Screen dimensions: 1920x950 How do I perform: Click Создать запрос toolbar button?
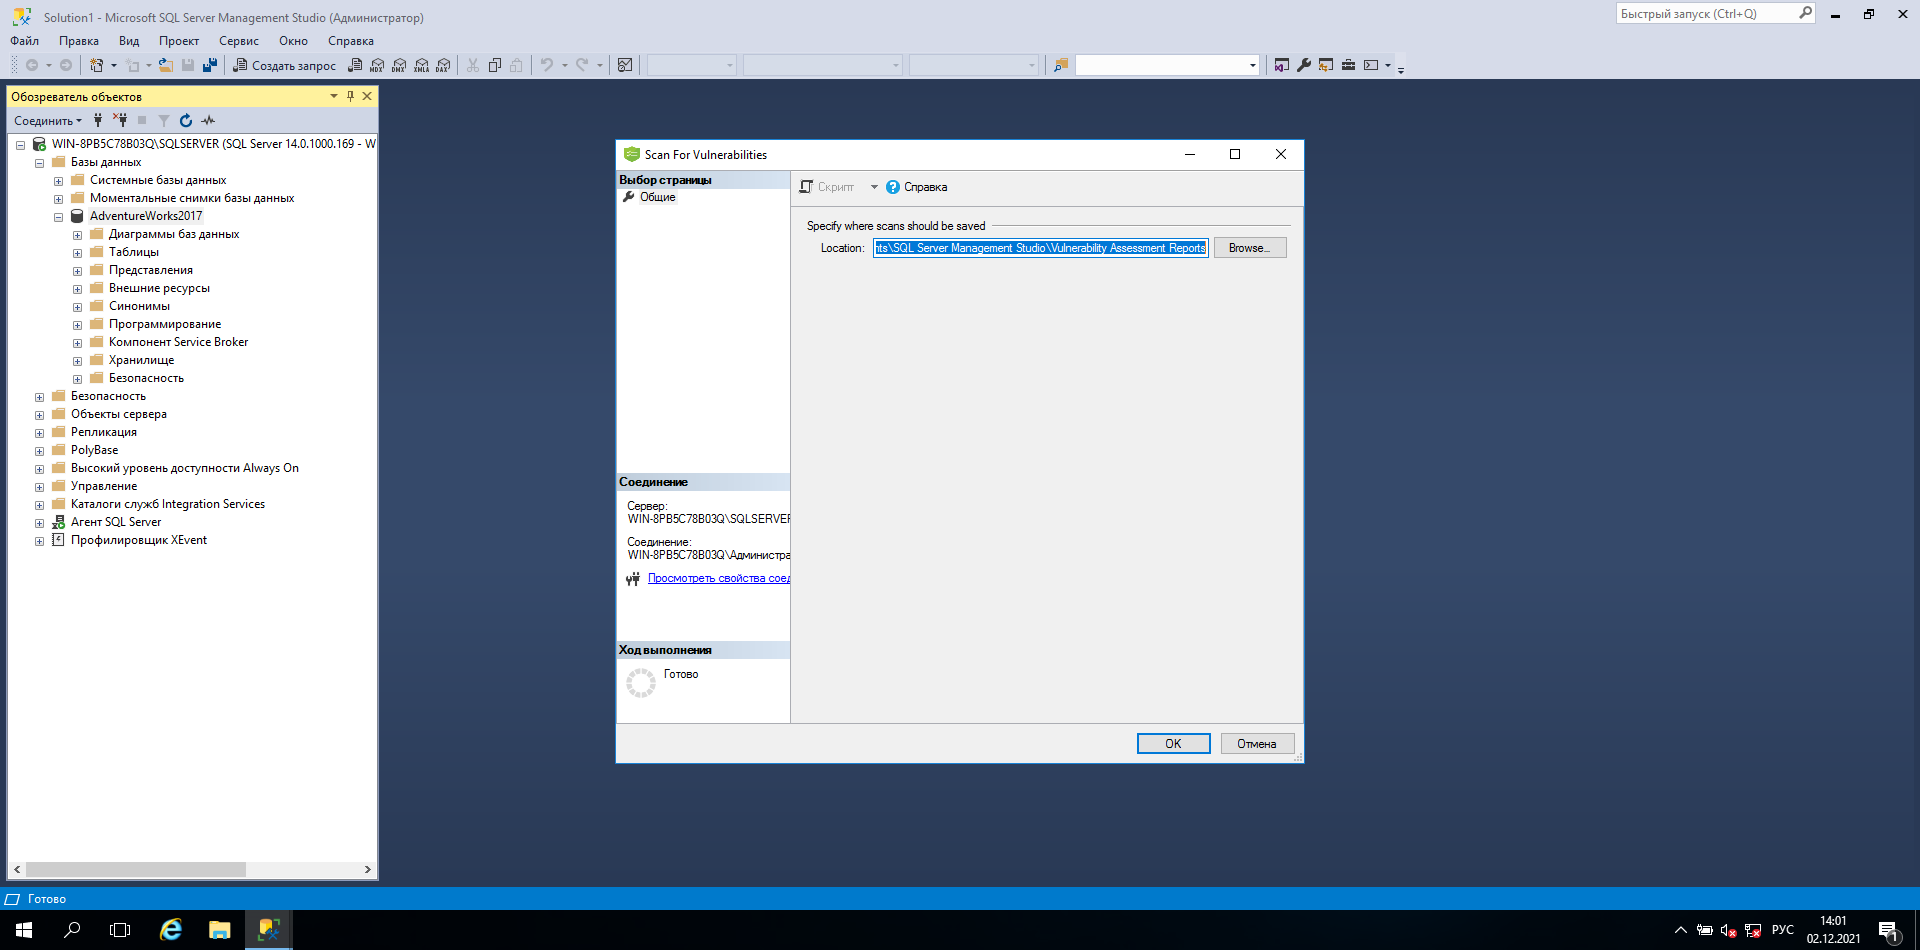point(285,65)
